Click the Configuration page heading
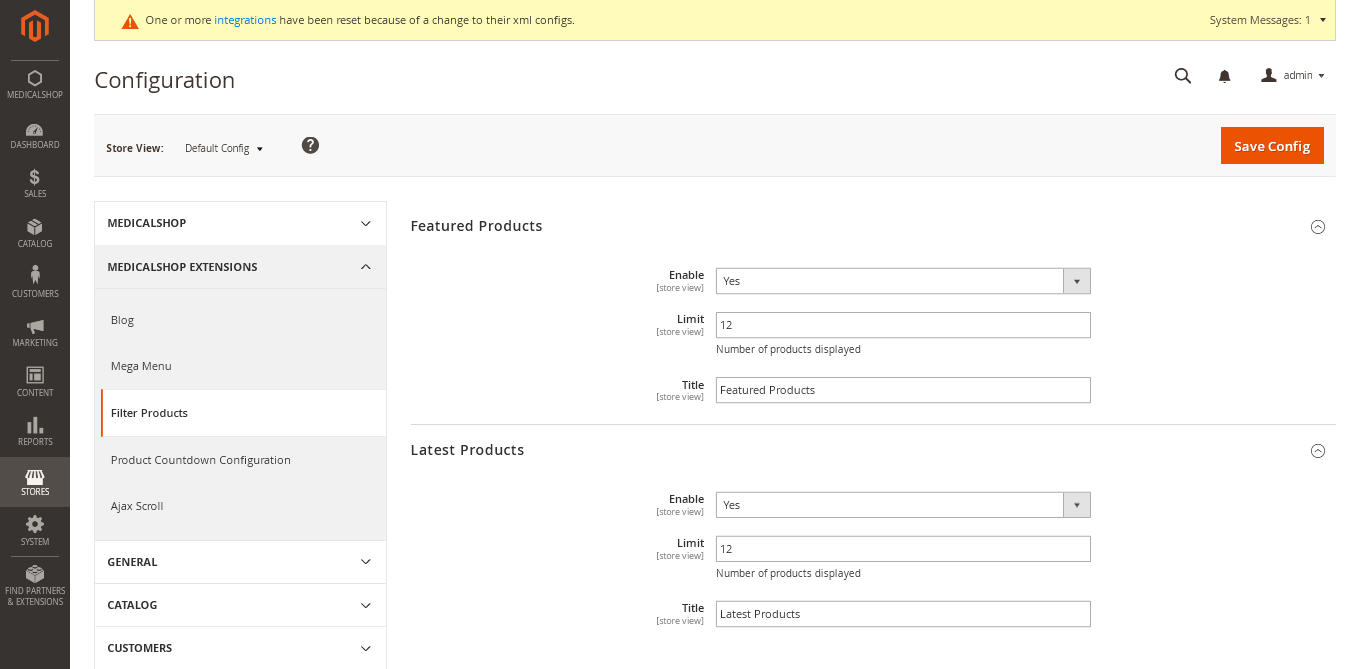Viewport: 1360px width, 669px height. [x=165, y=80]
